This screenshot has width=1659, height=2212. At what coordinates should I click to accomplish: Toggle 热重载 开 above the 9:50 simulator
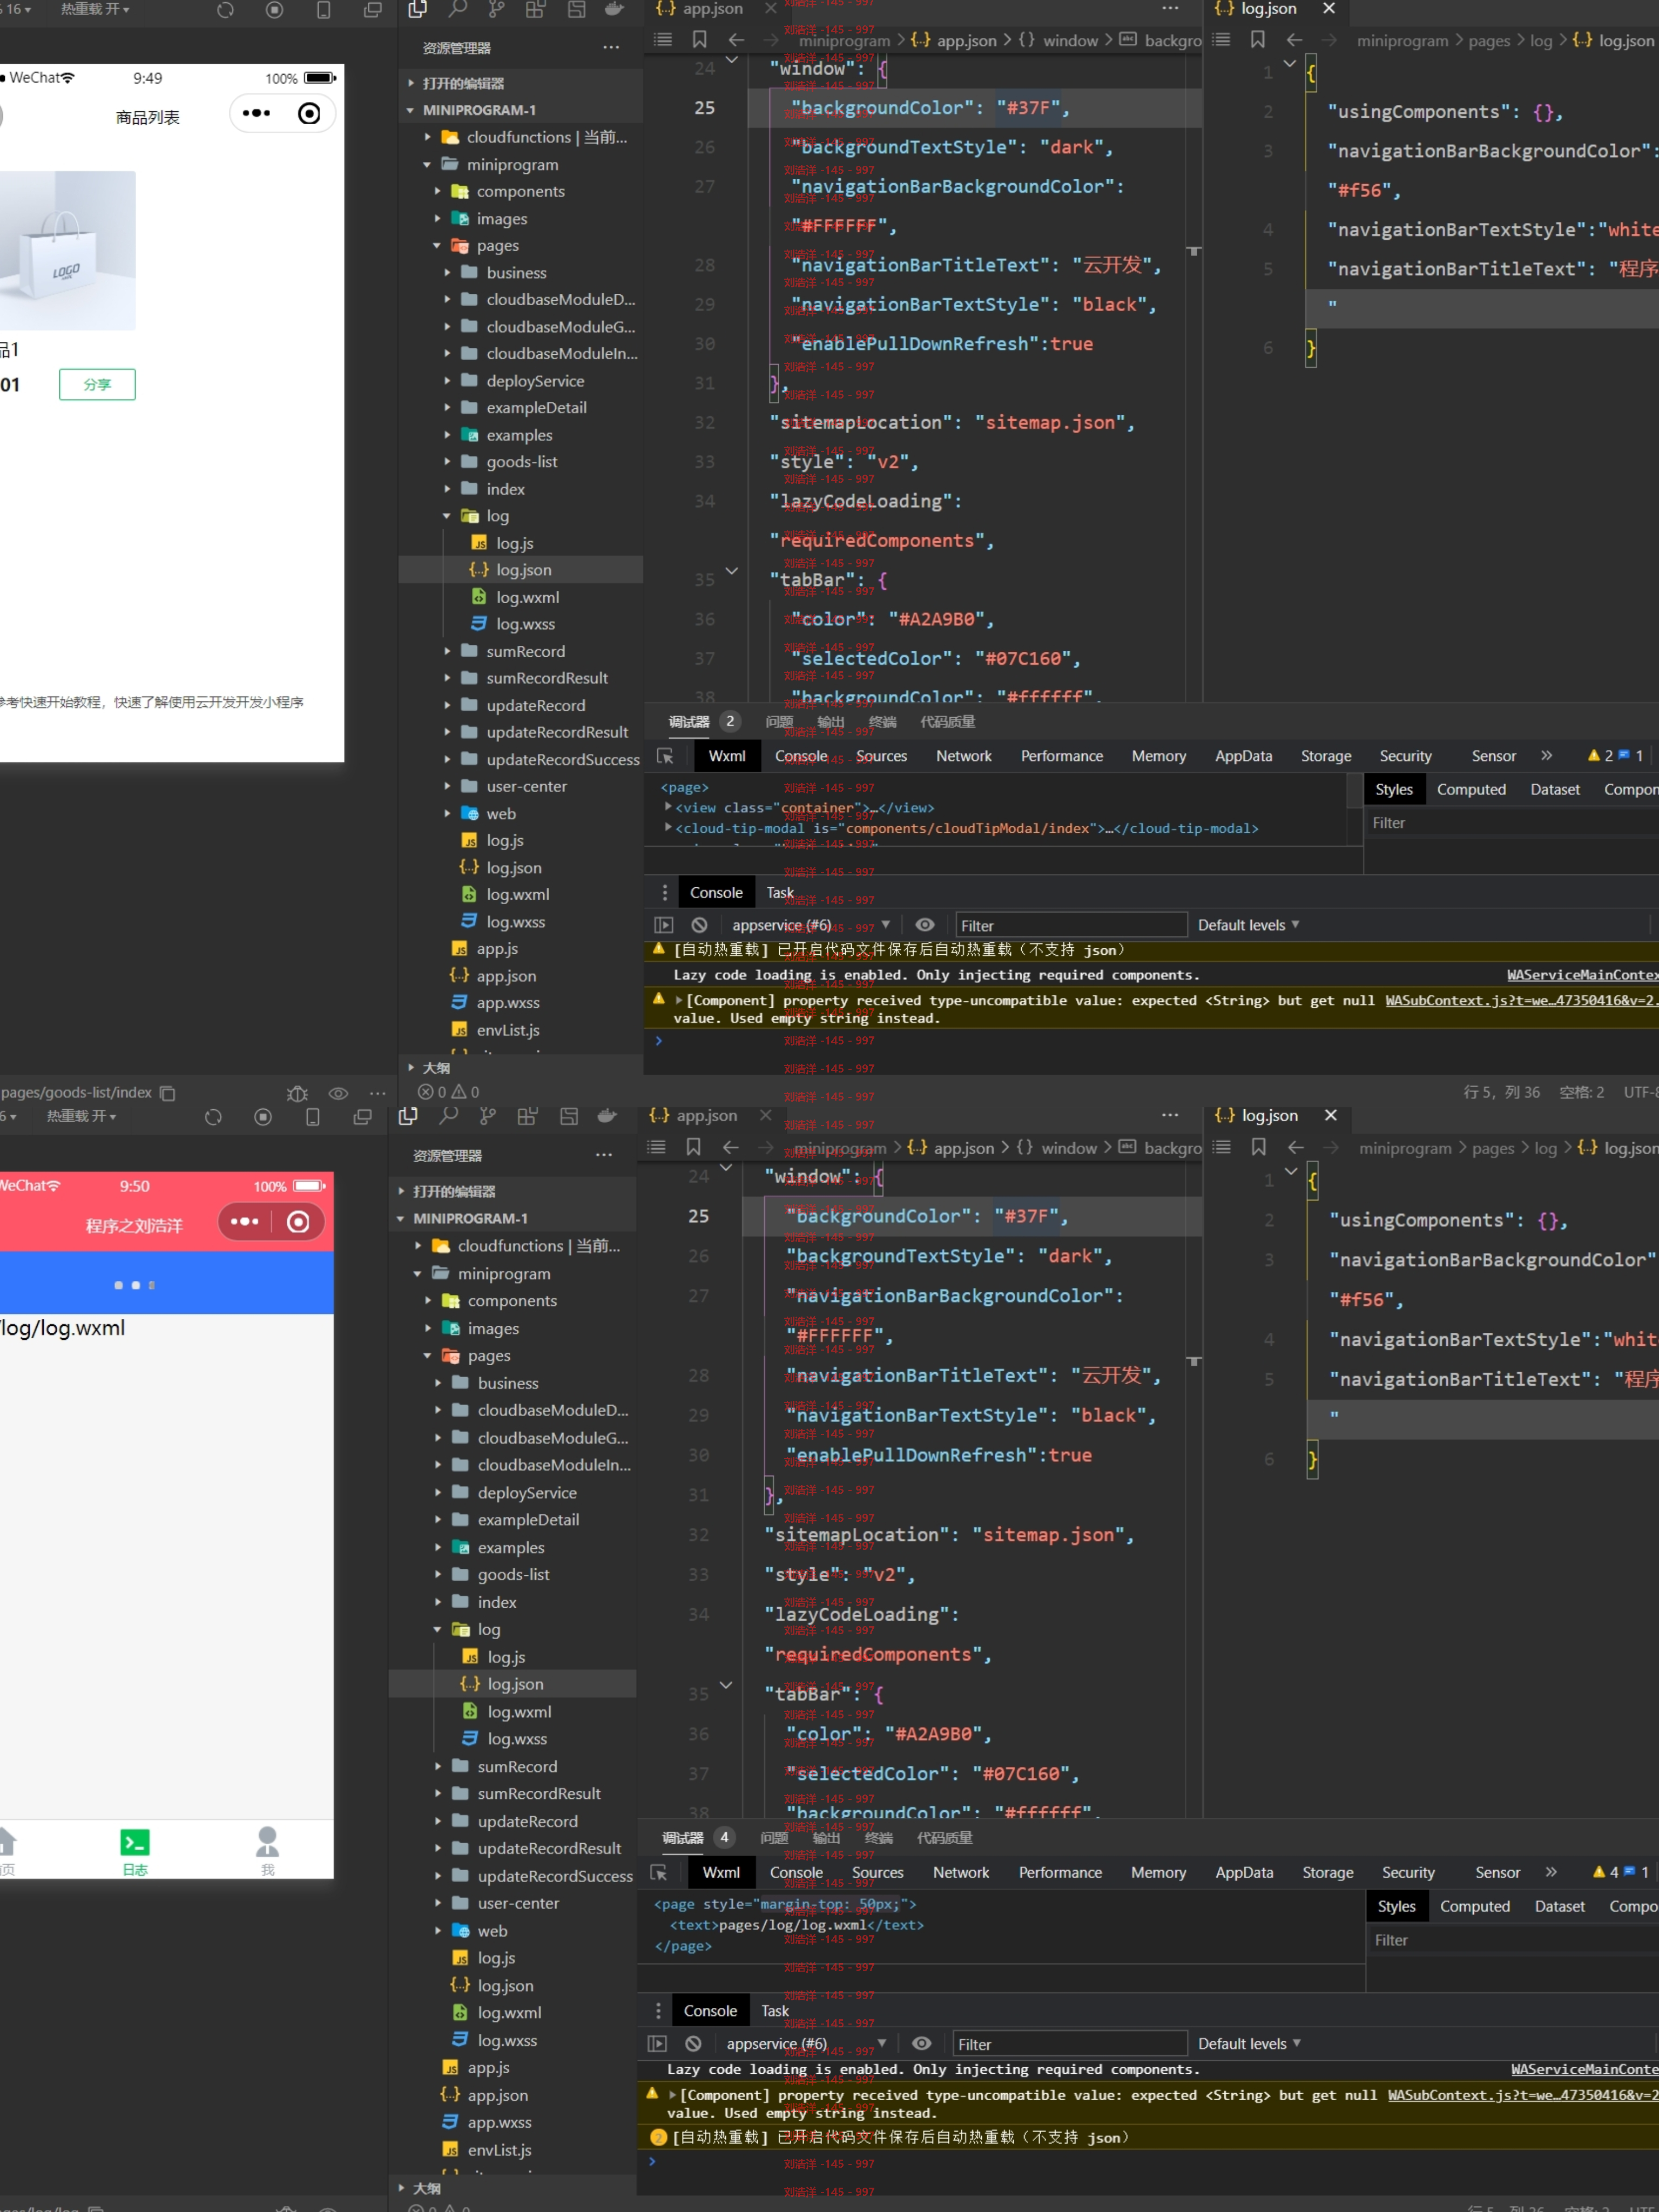click(81, 1116)
